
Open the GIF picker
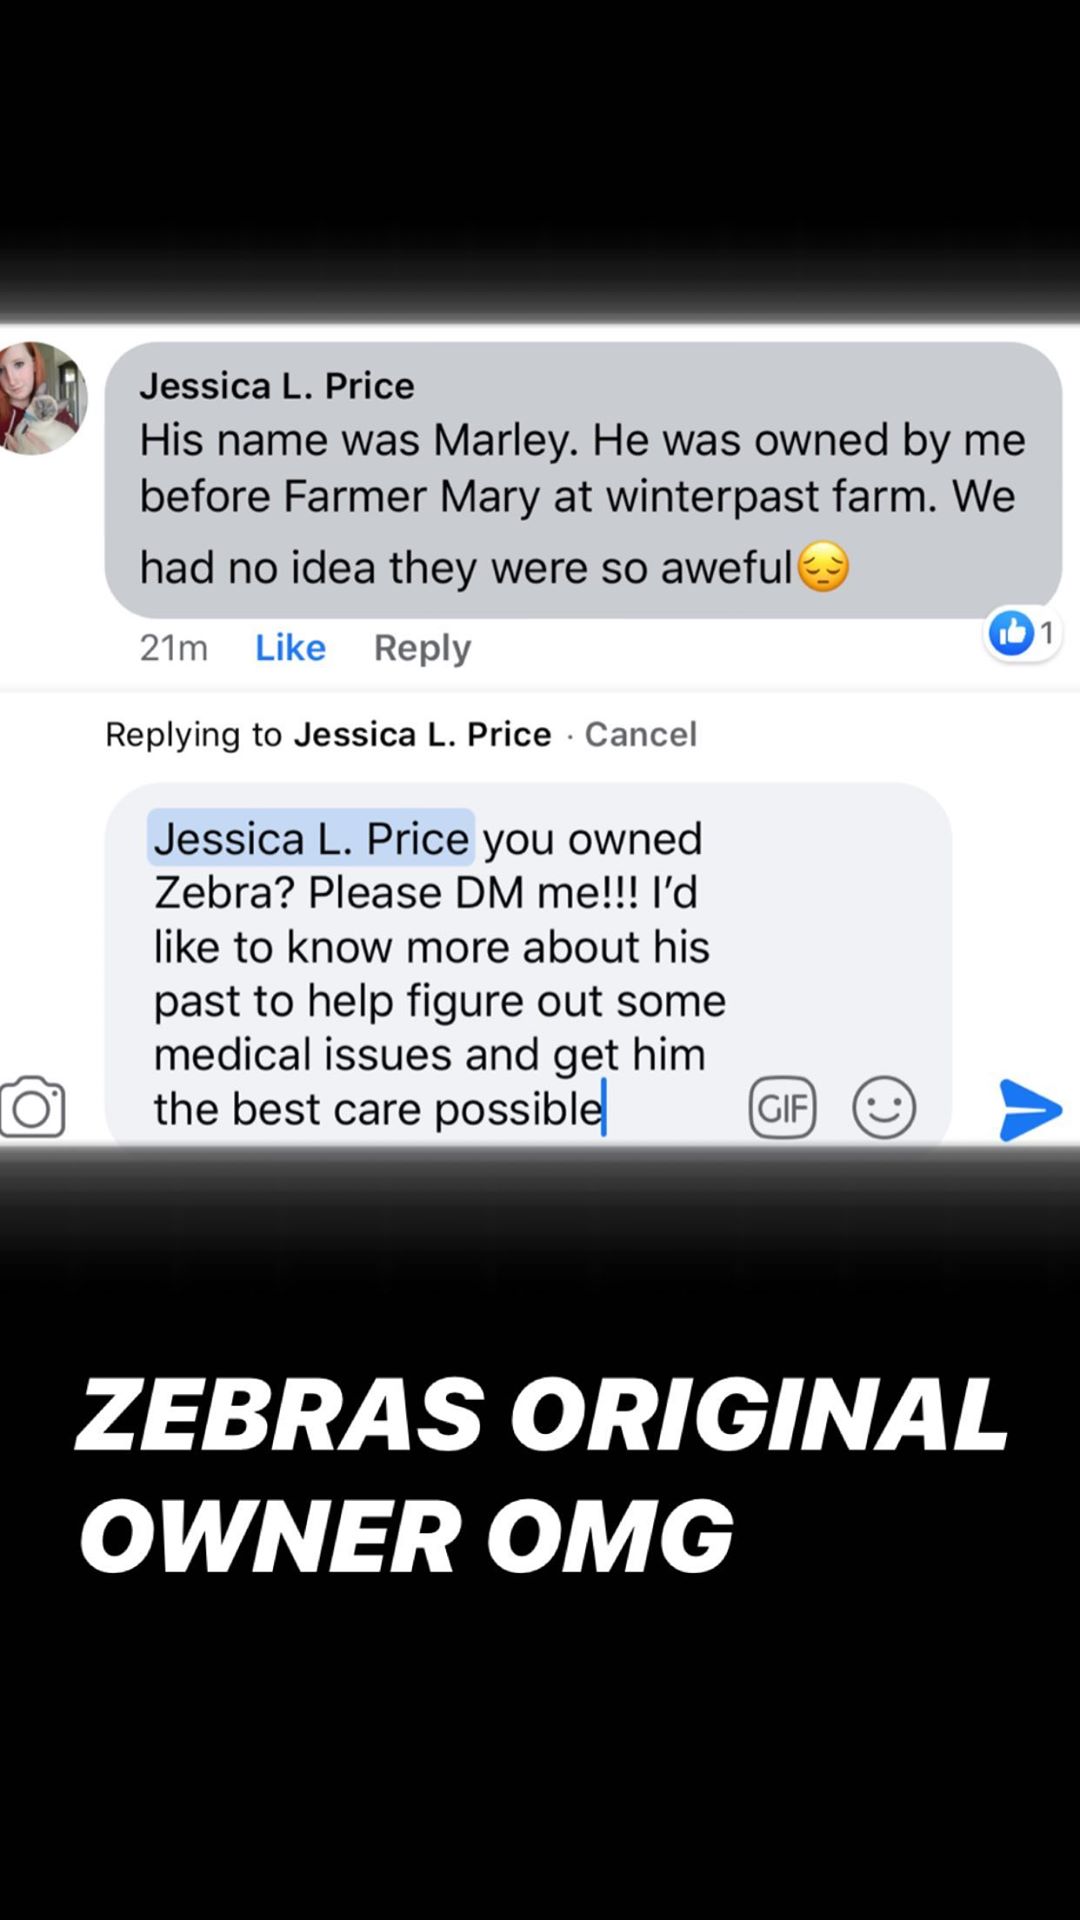782,1108
